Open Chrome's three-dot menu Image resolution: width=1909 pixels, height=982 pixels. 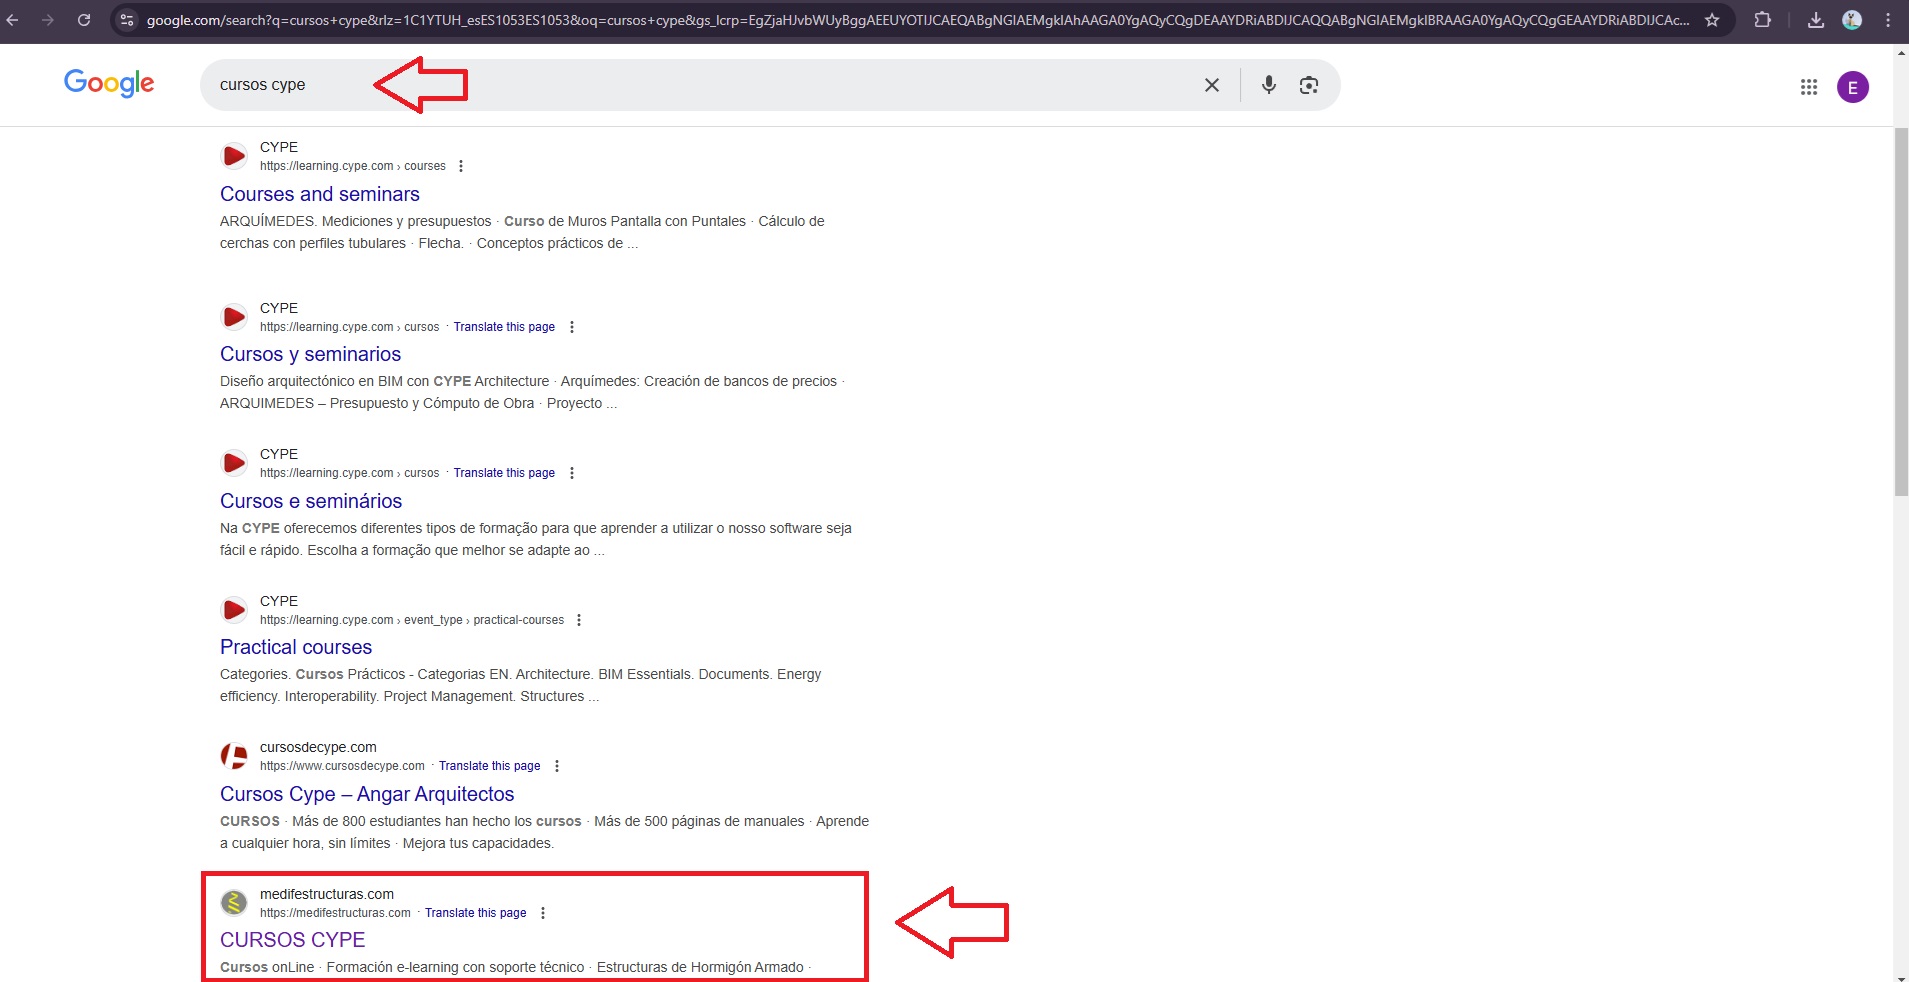pyautogui.click(x=1887, y=20)
